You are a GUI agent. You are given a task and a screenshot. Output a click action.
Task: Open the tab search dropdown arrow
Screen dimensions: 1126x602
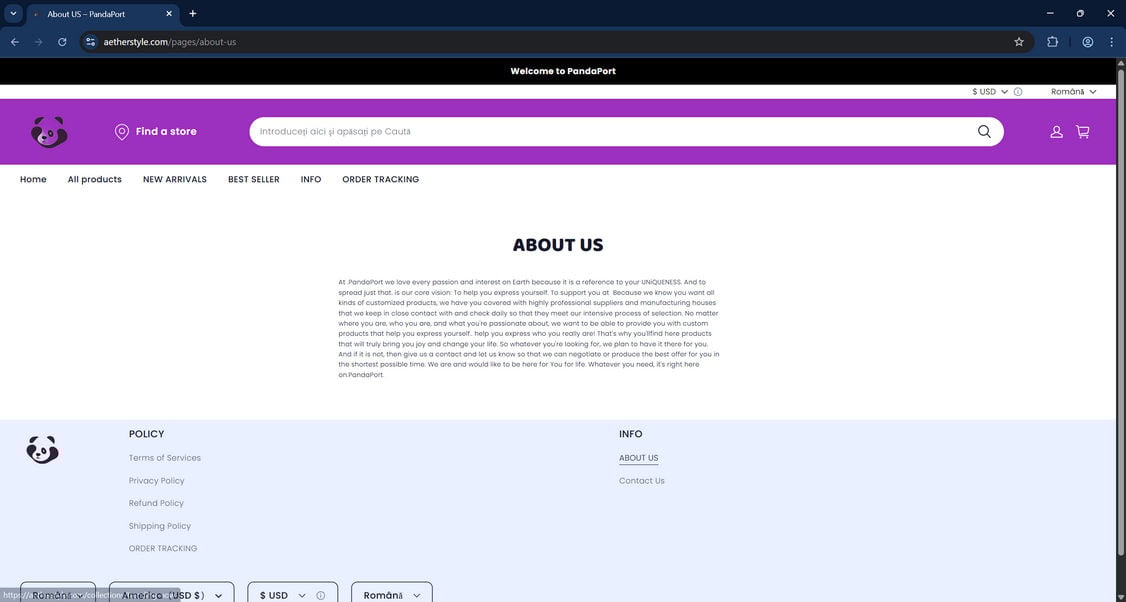[x=13, y=14]
